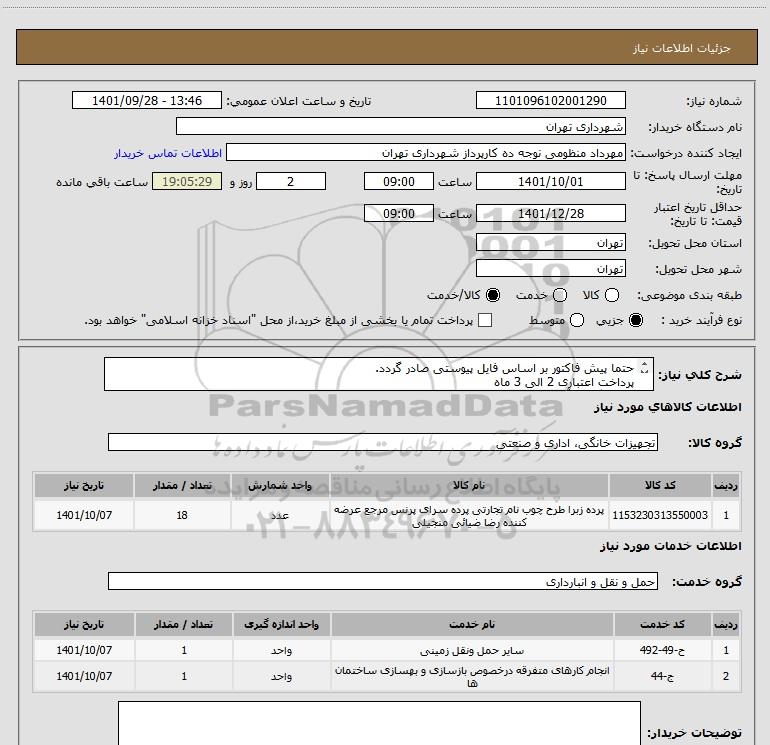Click the goods name cell پرده زبرا طرح چوب
770x745 pixels.
tap(469, 515)
